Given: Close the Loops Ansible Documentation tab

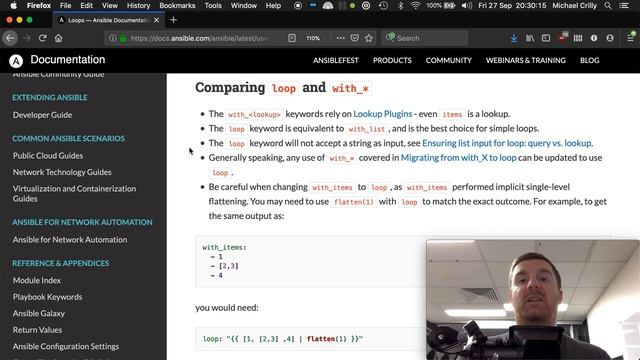Looking at the screenshot, I should (156, 20).
